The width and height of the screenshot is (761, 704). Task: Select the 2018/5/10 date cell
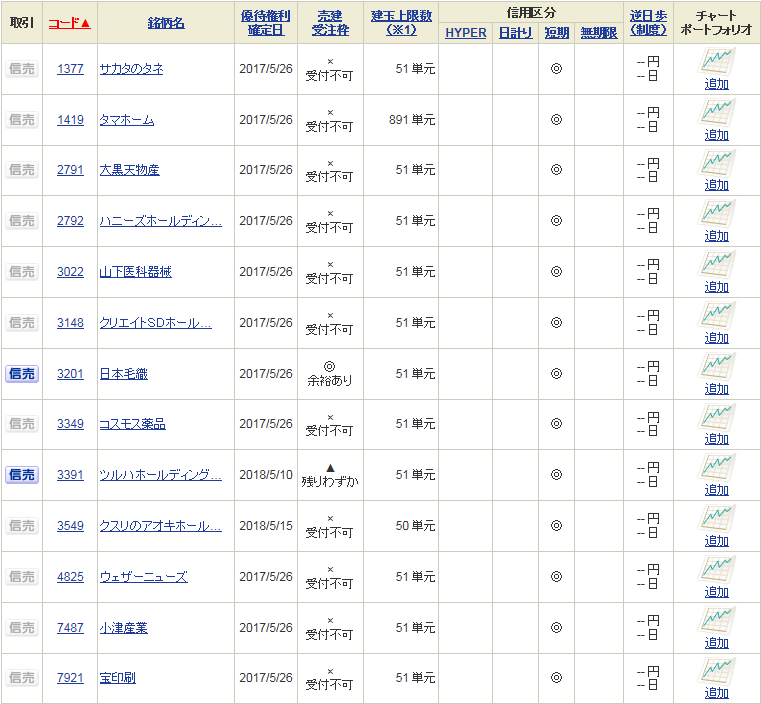click(x=266, y=475)
